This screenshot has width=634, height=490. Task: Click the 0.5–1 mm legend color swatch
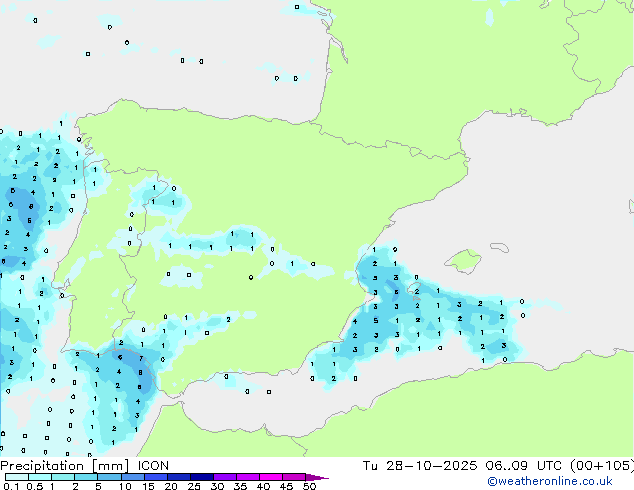[x=40, y=477]
